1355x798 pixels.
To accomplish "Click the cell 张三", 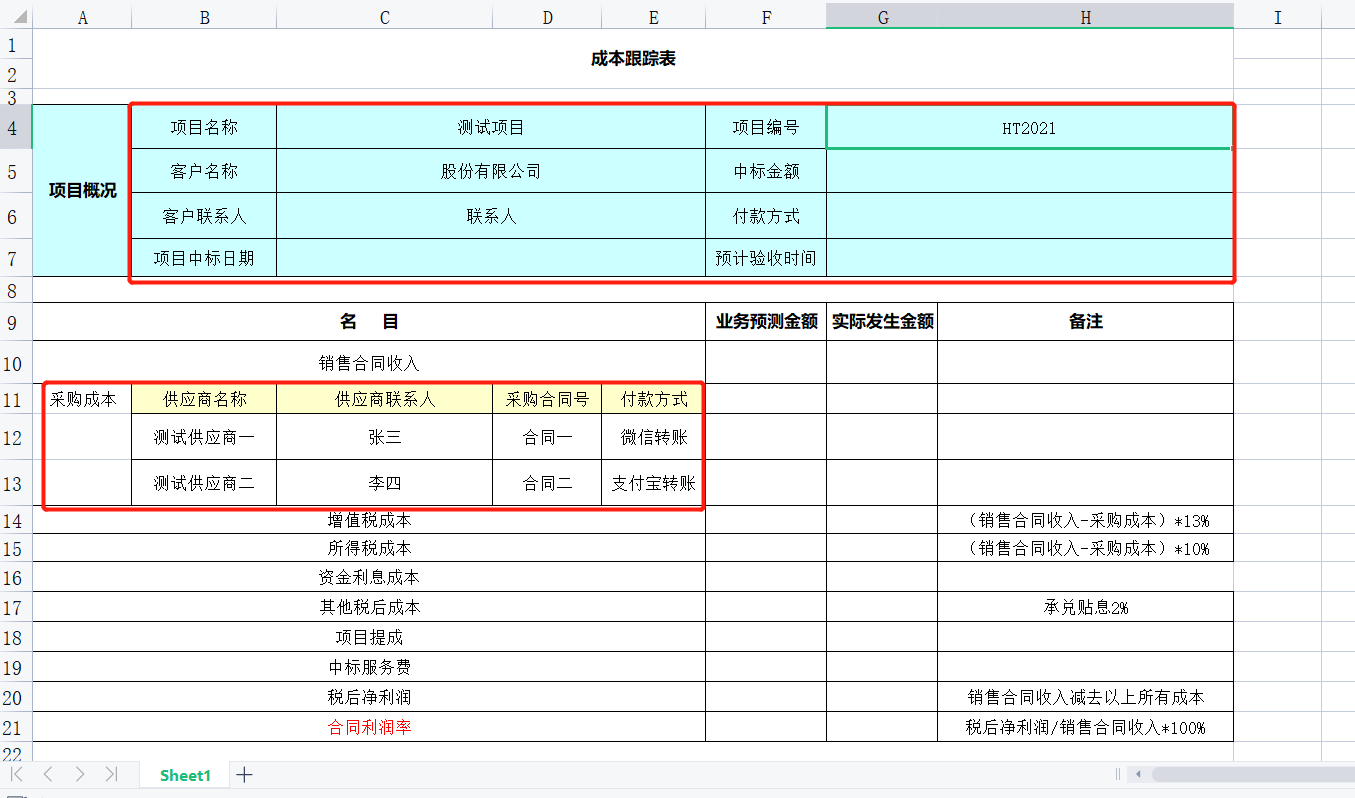I will [385, 437].
